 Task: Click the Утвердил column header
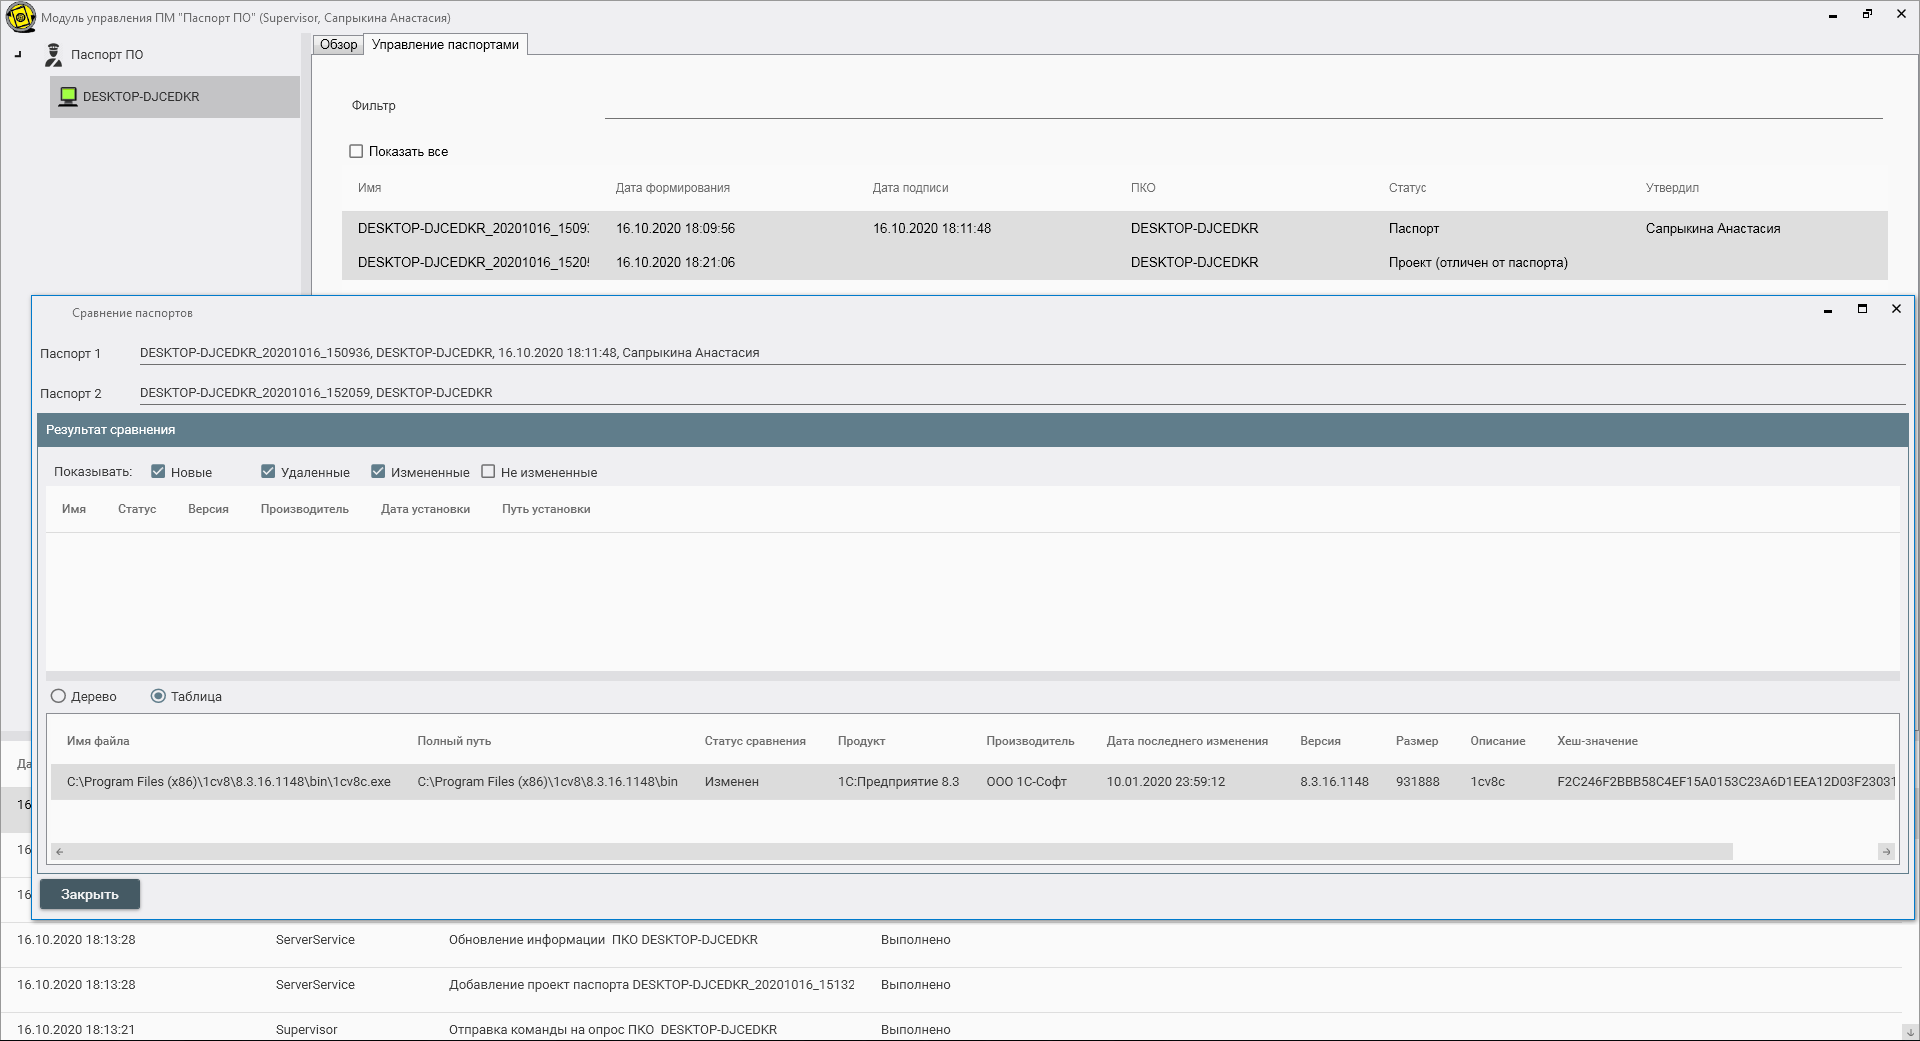tap(1672, 188)
